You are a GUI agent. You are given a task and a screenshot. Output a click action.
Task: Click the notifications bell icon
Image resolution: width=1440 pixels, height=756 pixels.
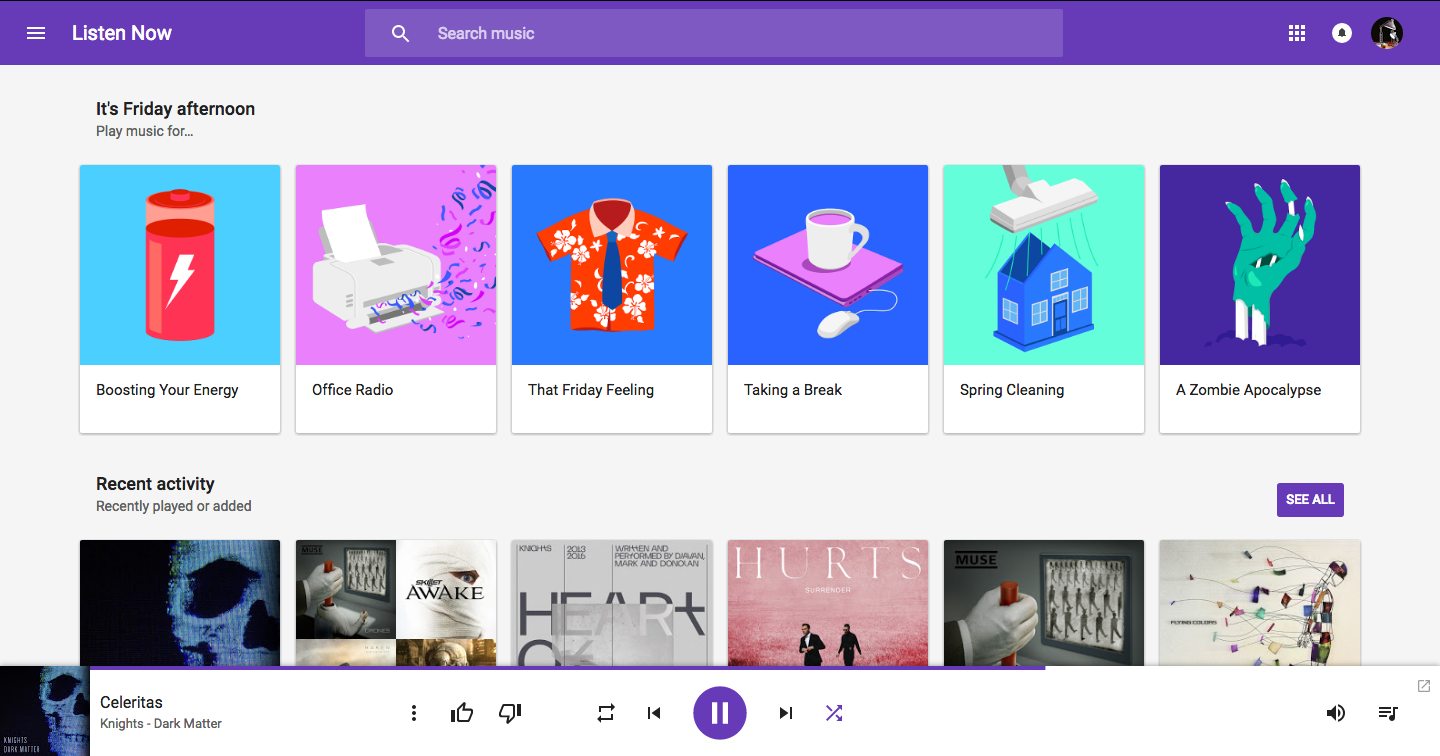tap(1342, 33)
